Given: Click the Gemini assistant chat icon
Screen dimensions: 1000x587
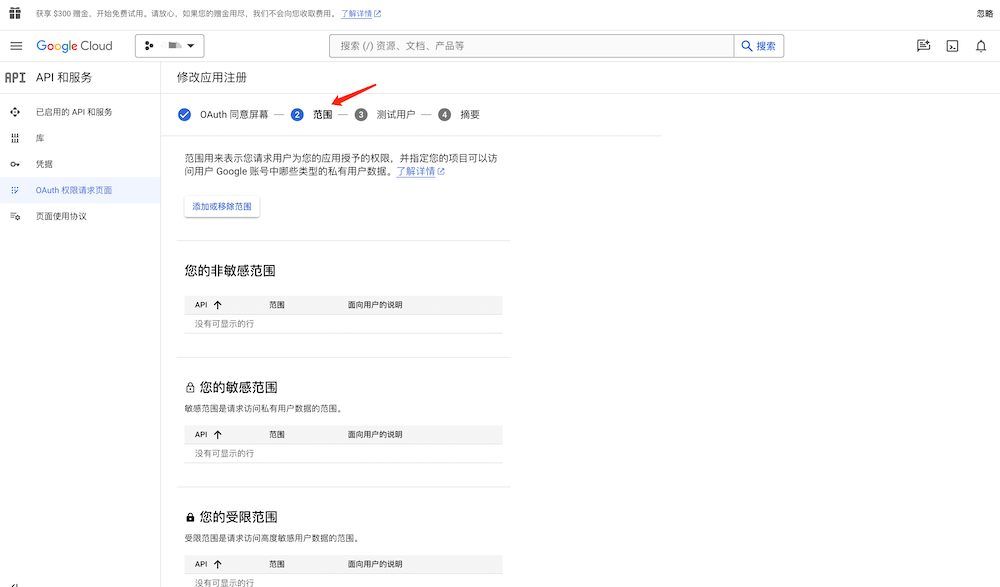Looking at the screenshot, I should pyautogui.click(x=924, y=46).
